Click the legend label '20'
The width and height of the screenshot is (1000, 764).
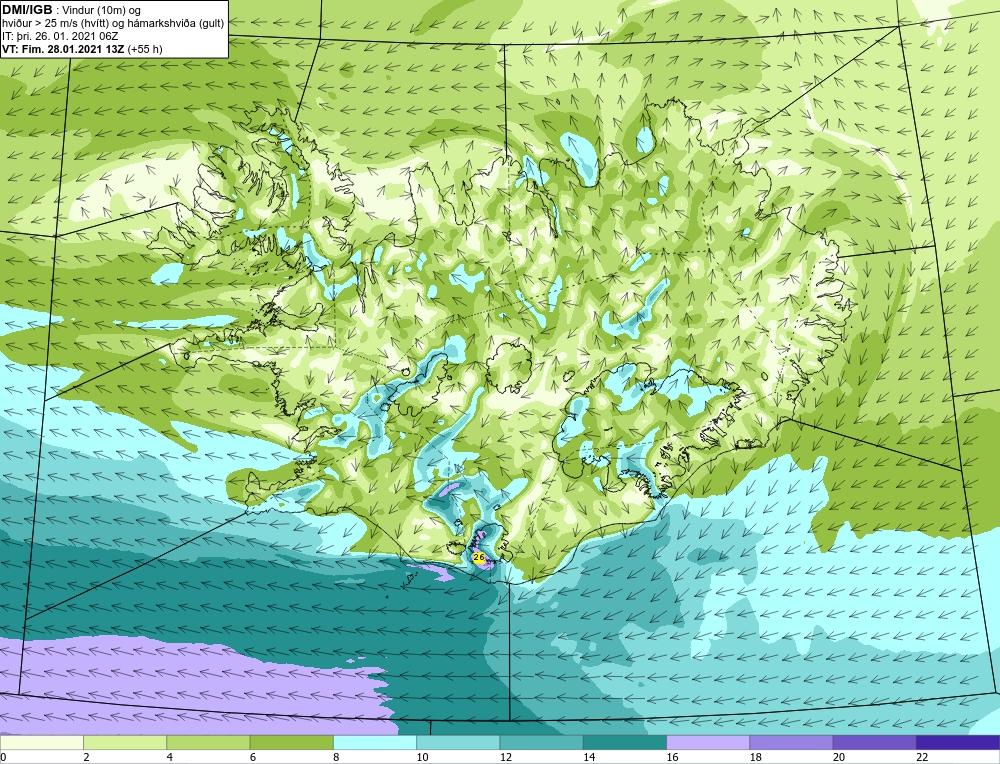[x=838, y=757]
